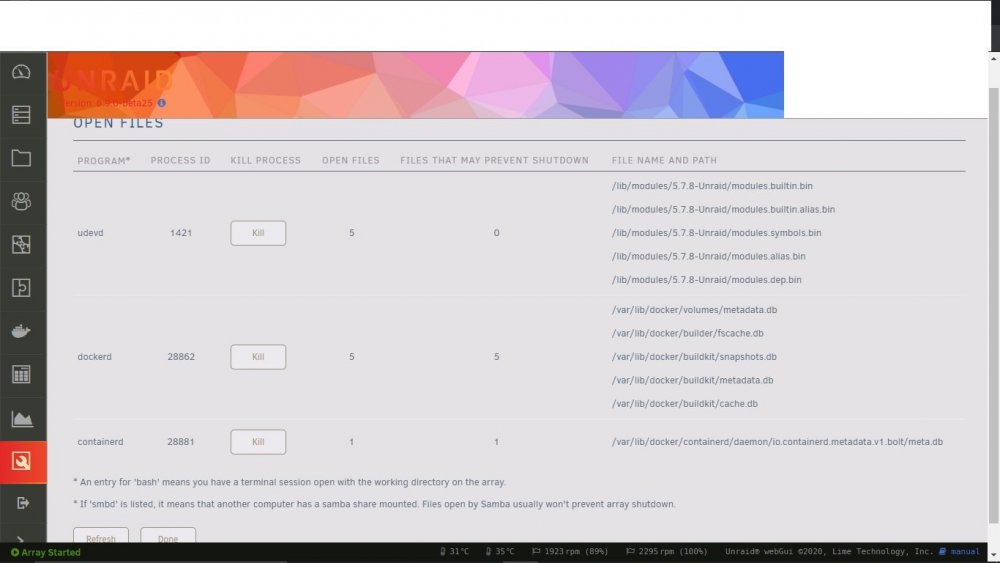This screenshot has height=563, width=1000.
Task: Open the Apps grid sidebar icon
Action: point(21,374)
